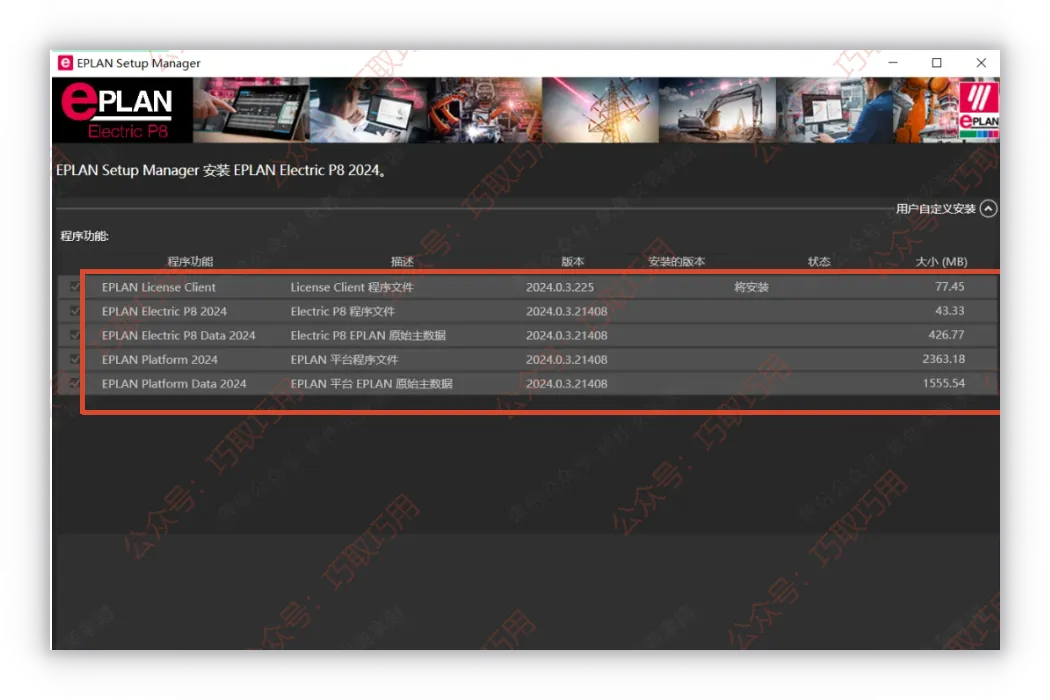Click the 大小 (MB) column header
This screenshot has height=700, width=1050.
(x=942, y=261)
